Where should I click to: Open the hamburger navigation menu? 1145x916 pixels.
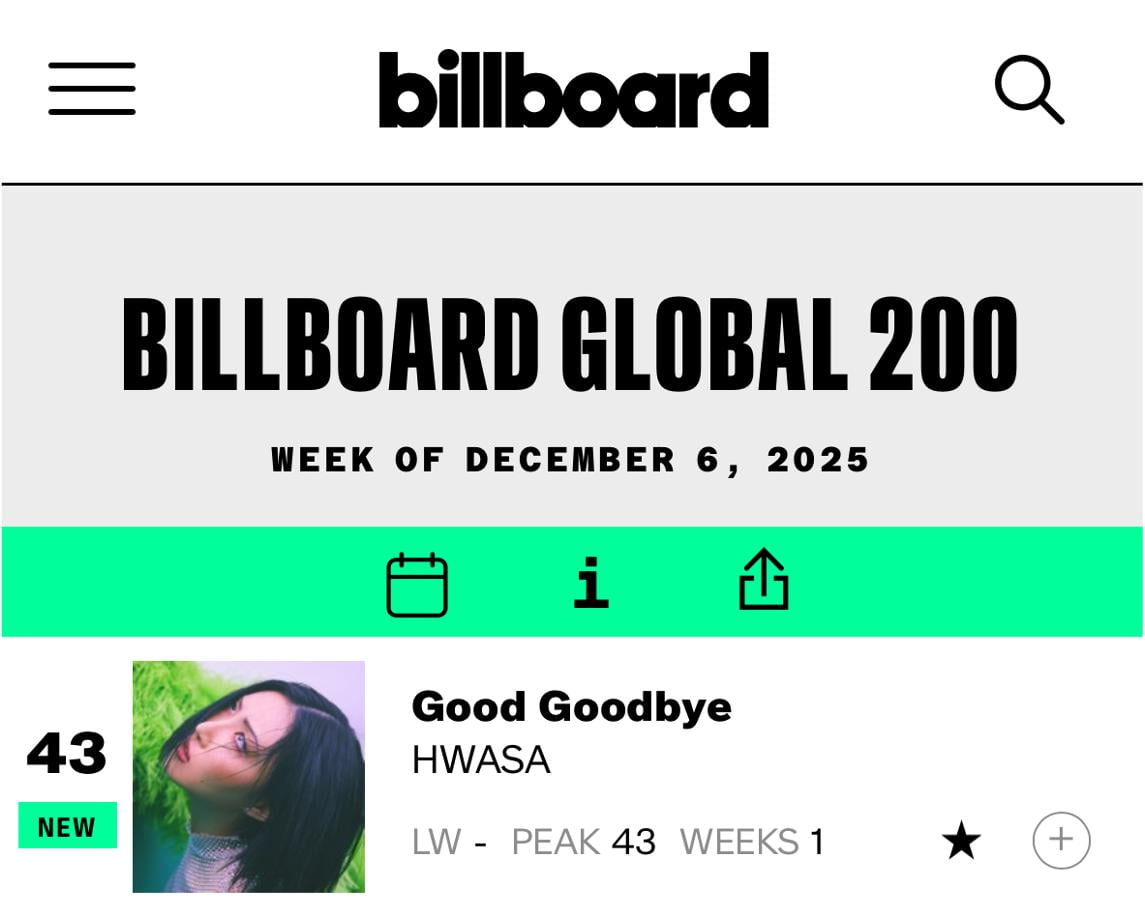click(91, 88)
